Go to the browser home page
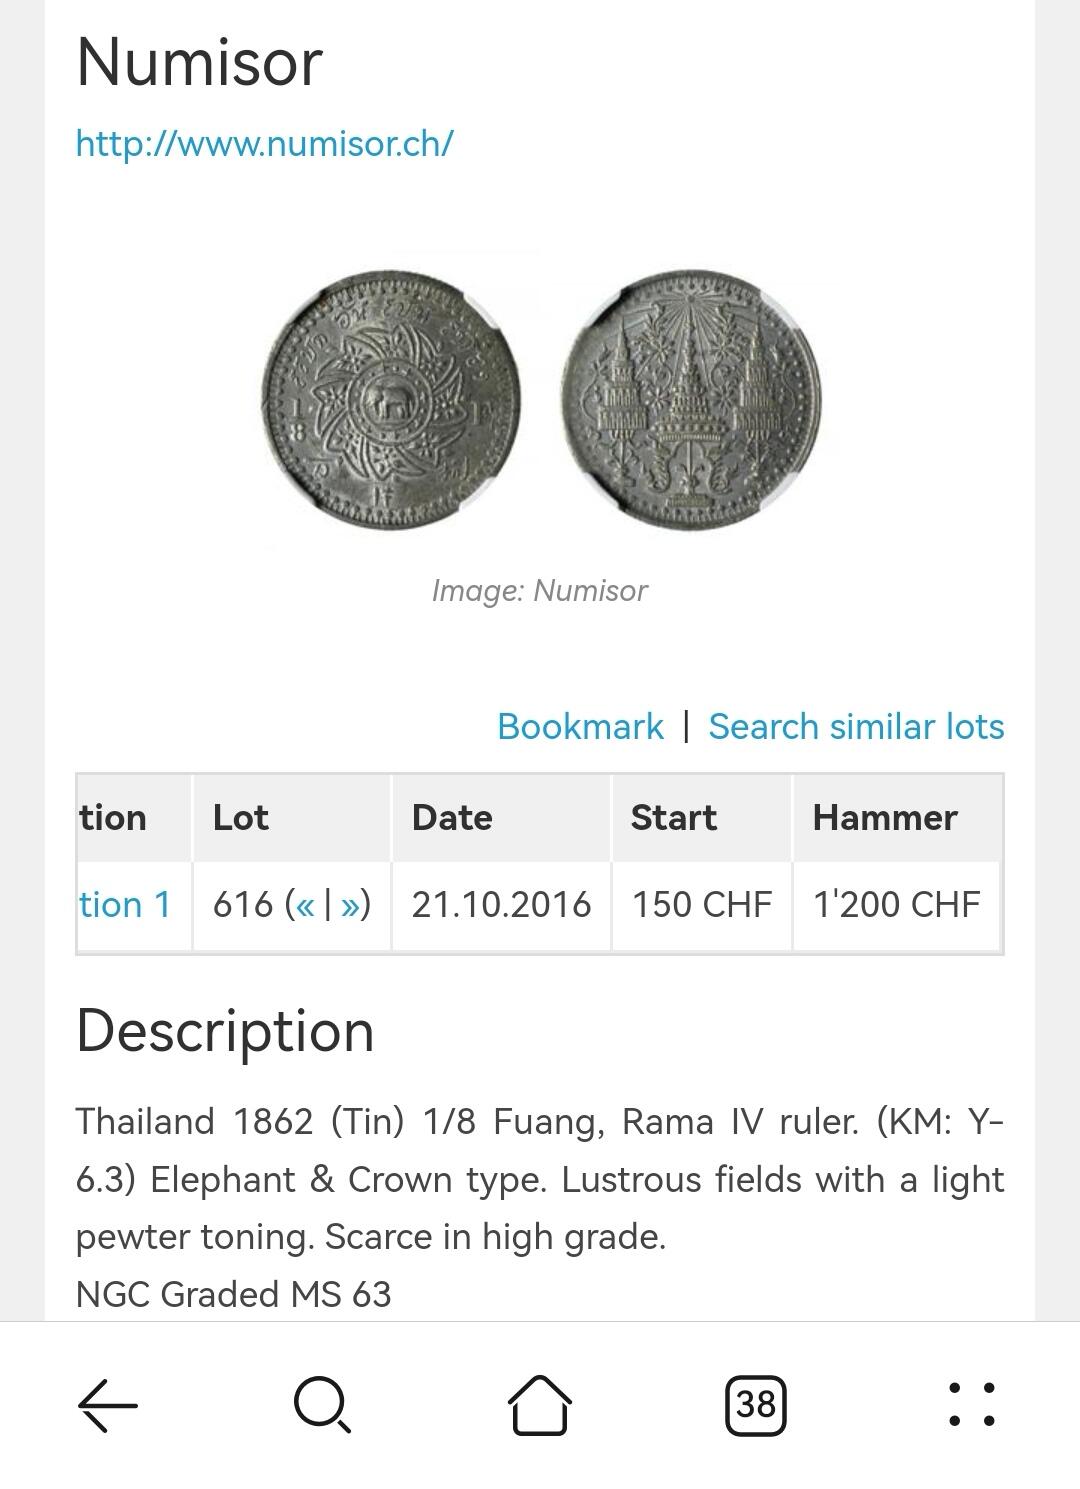 pos(540,1405)
